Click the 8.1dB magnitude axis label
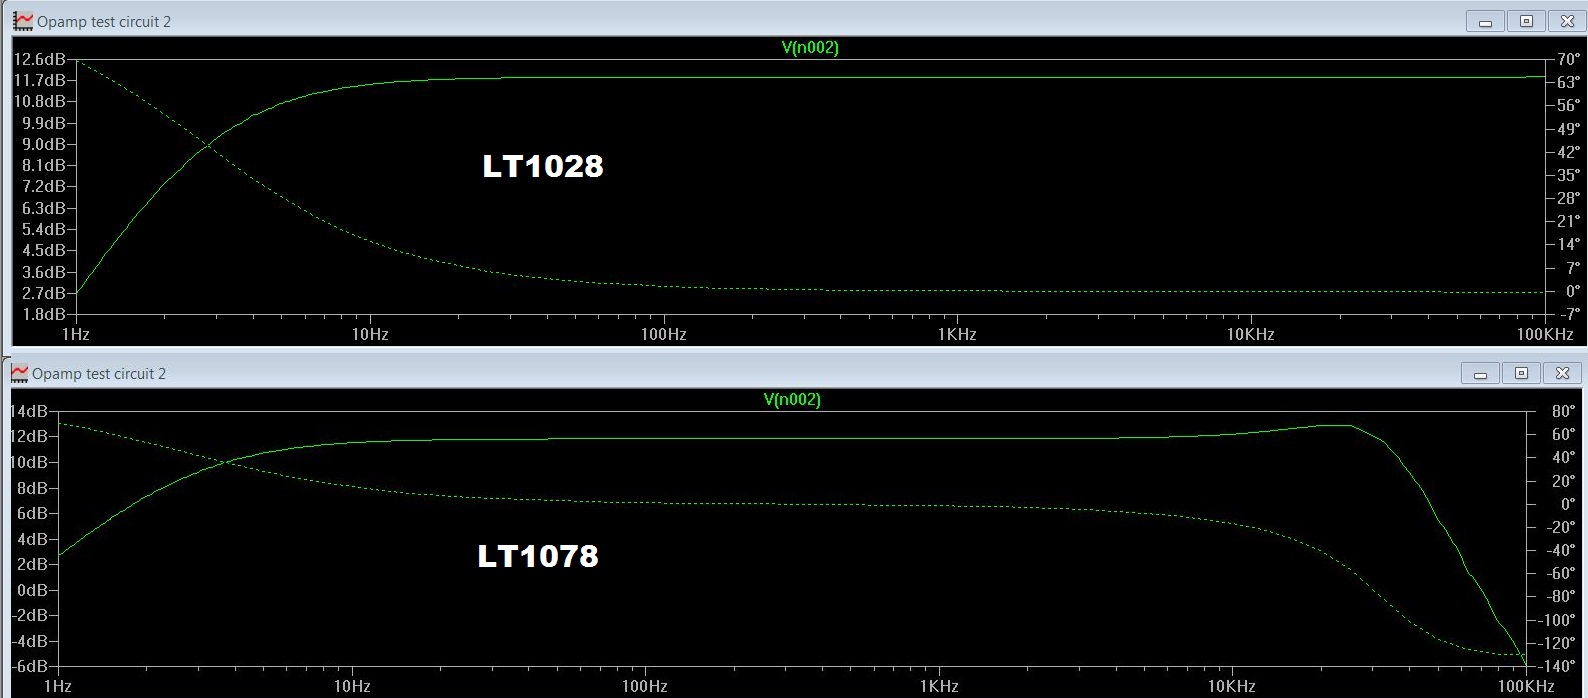This screenshot has height=698, width=1588. [x=44, y=165]
